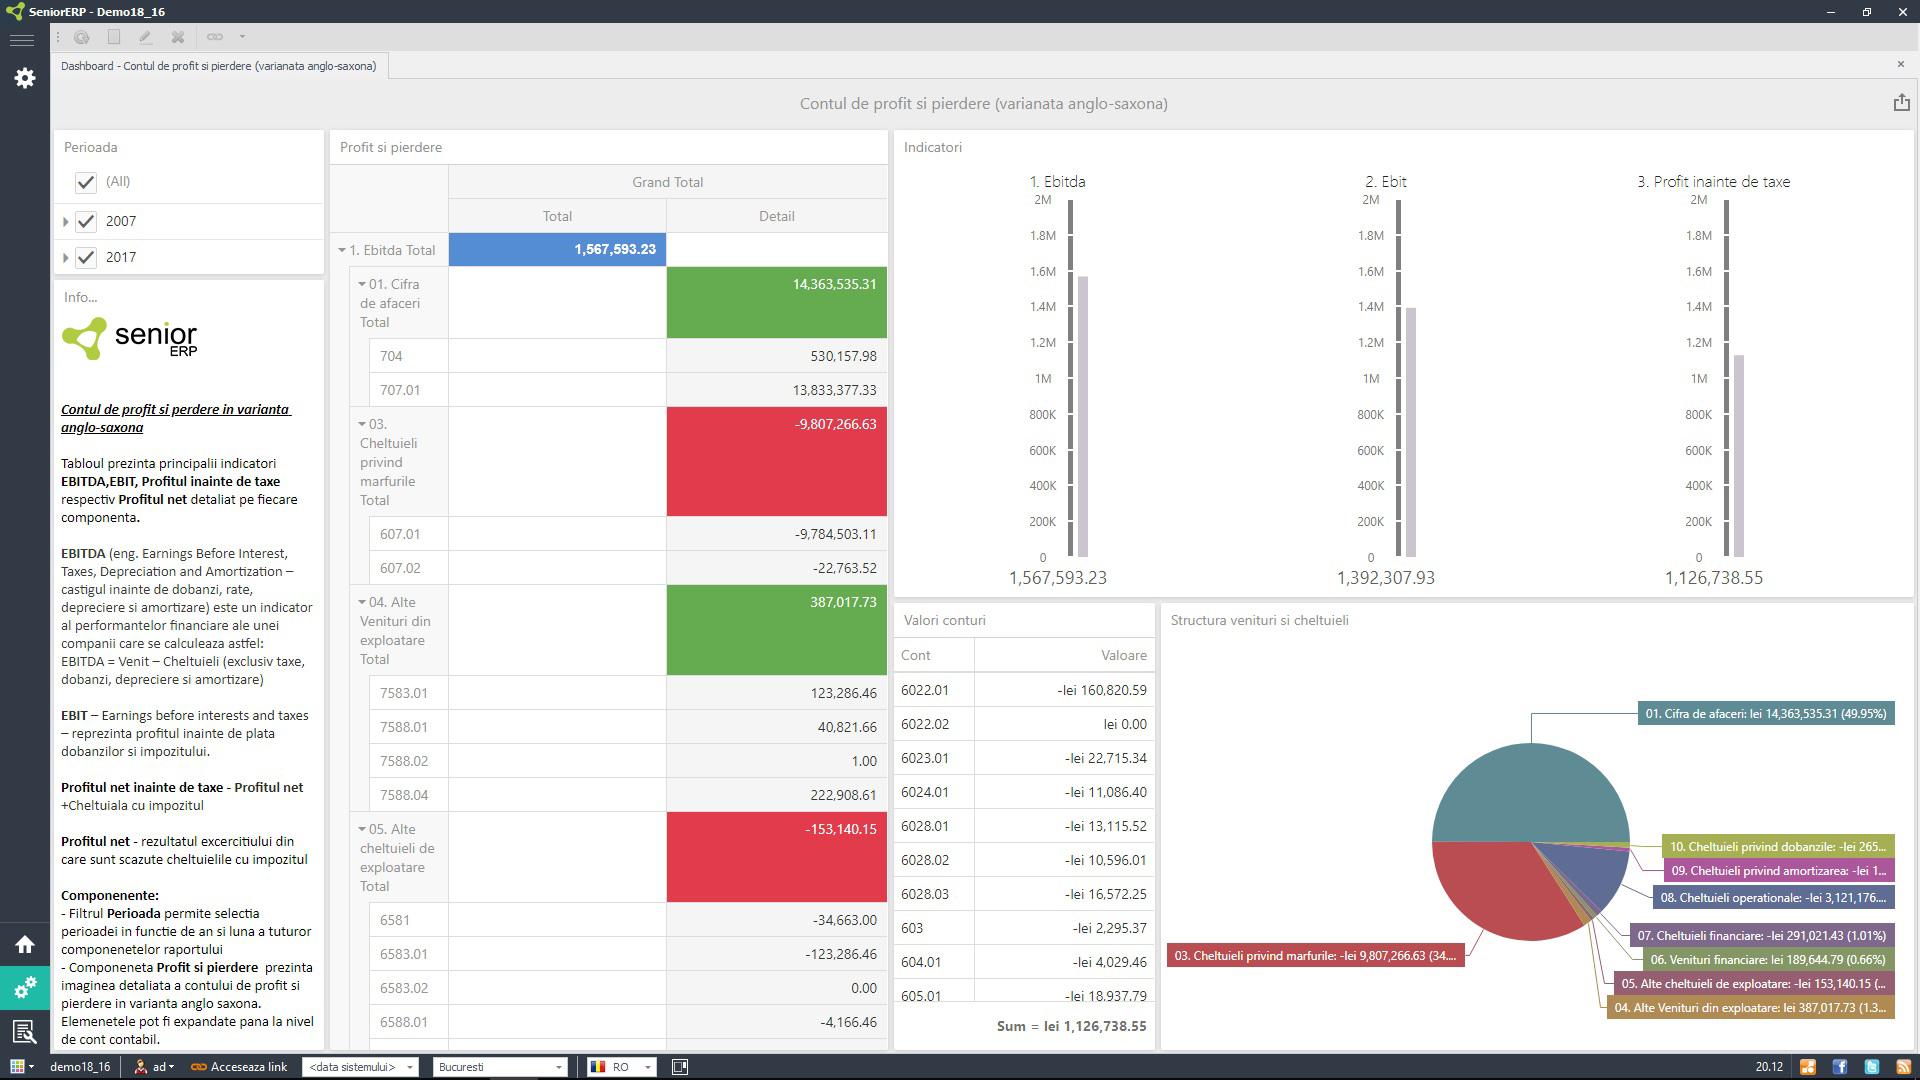Click the refresh toolbar icon
Viewport: 1920px width, 1080px height.
82,37
